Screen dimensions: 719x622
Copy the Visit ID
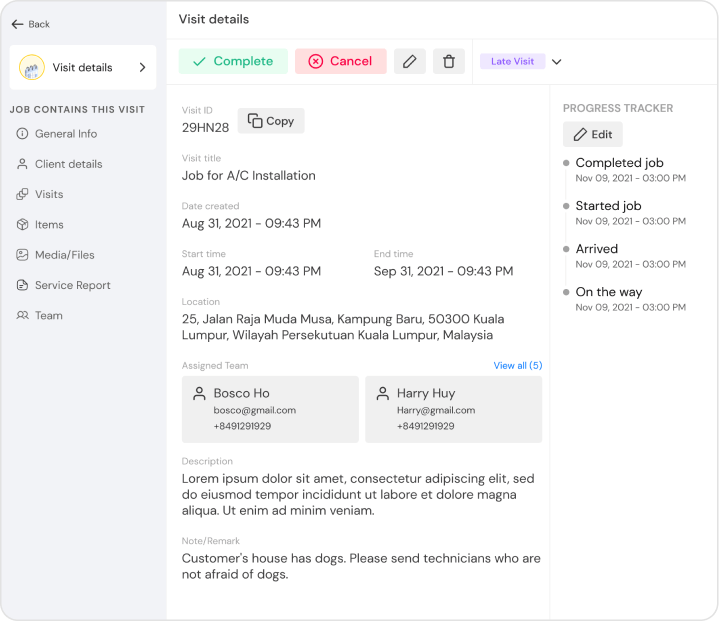click(271, 121)
